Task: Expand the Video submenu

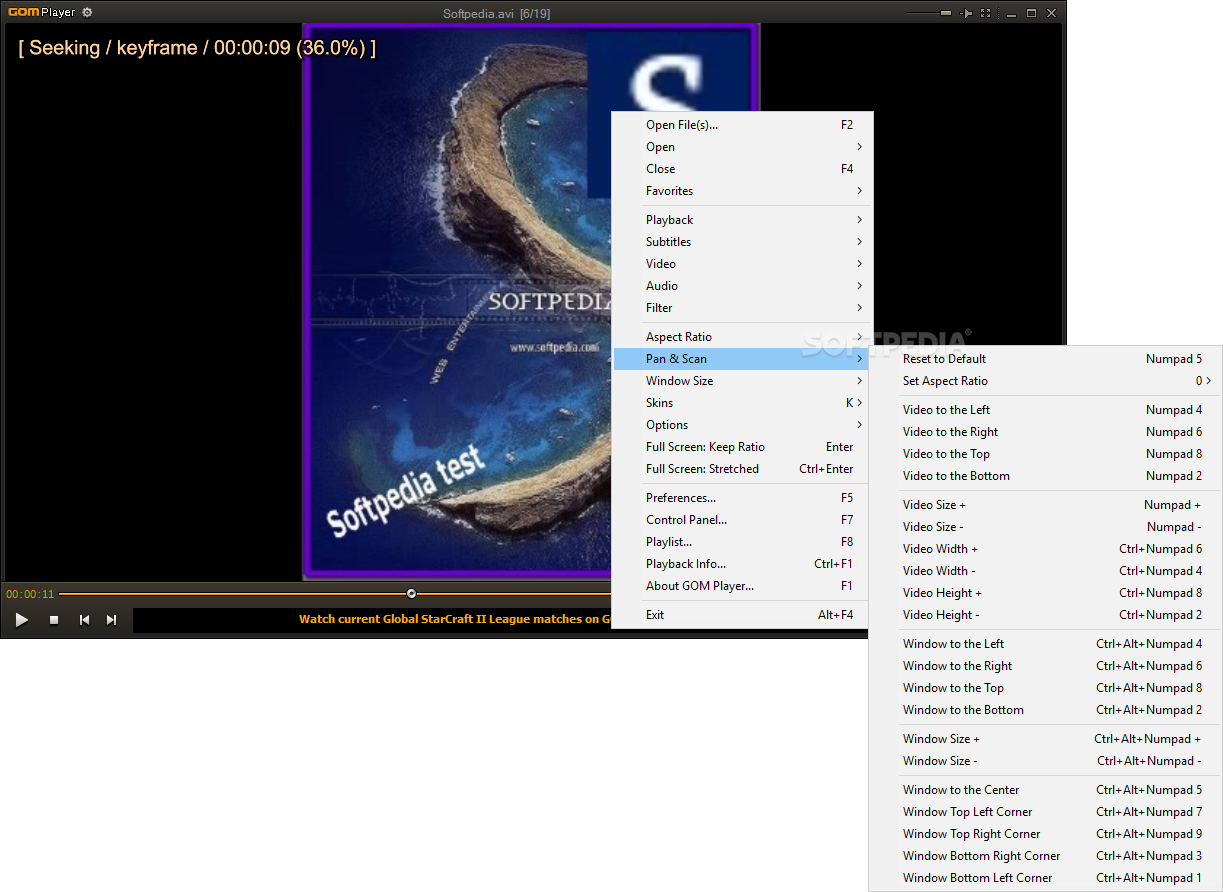Action: pos(743,264)
